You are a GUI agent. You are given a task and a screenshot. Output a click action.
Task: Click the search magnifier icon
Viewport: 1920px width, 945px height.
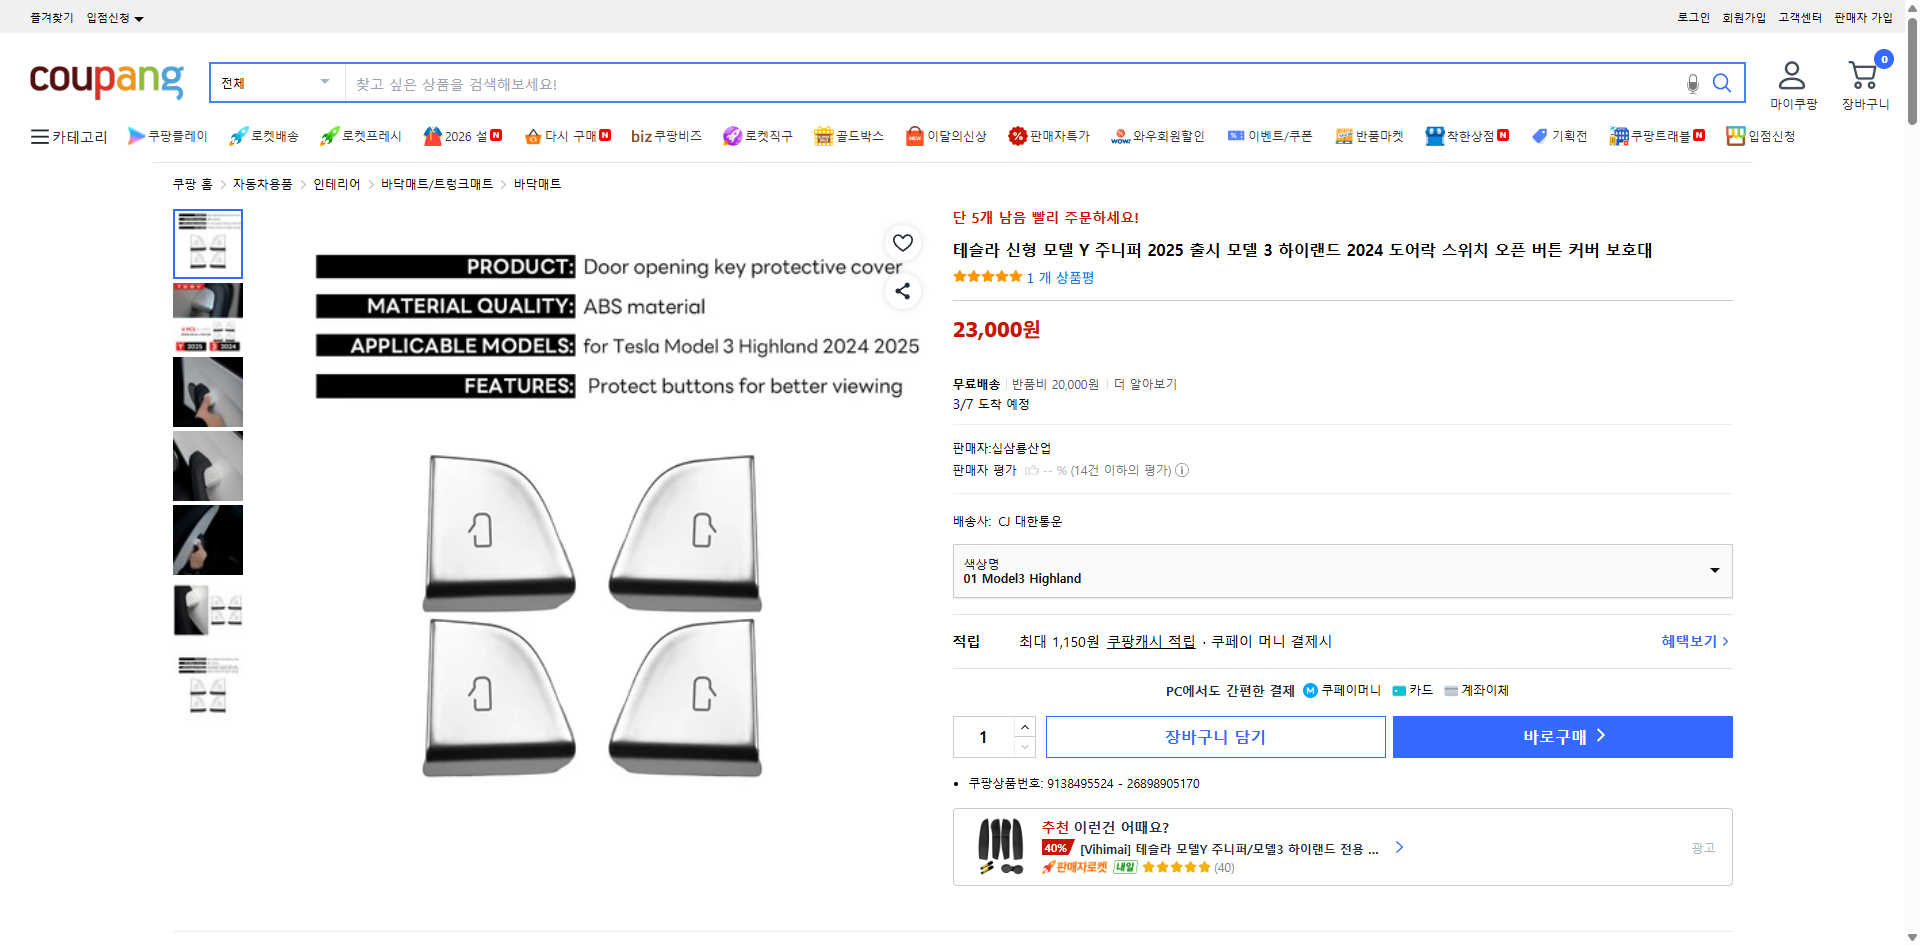(1722, 83)
